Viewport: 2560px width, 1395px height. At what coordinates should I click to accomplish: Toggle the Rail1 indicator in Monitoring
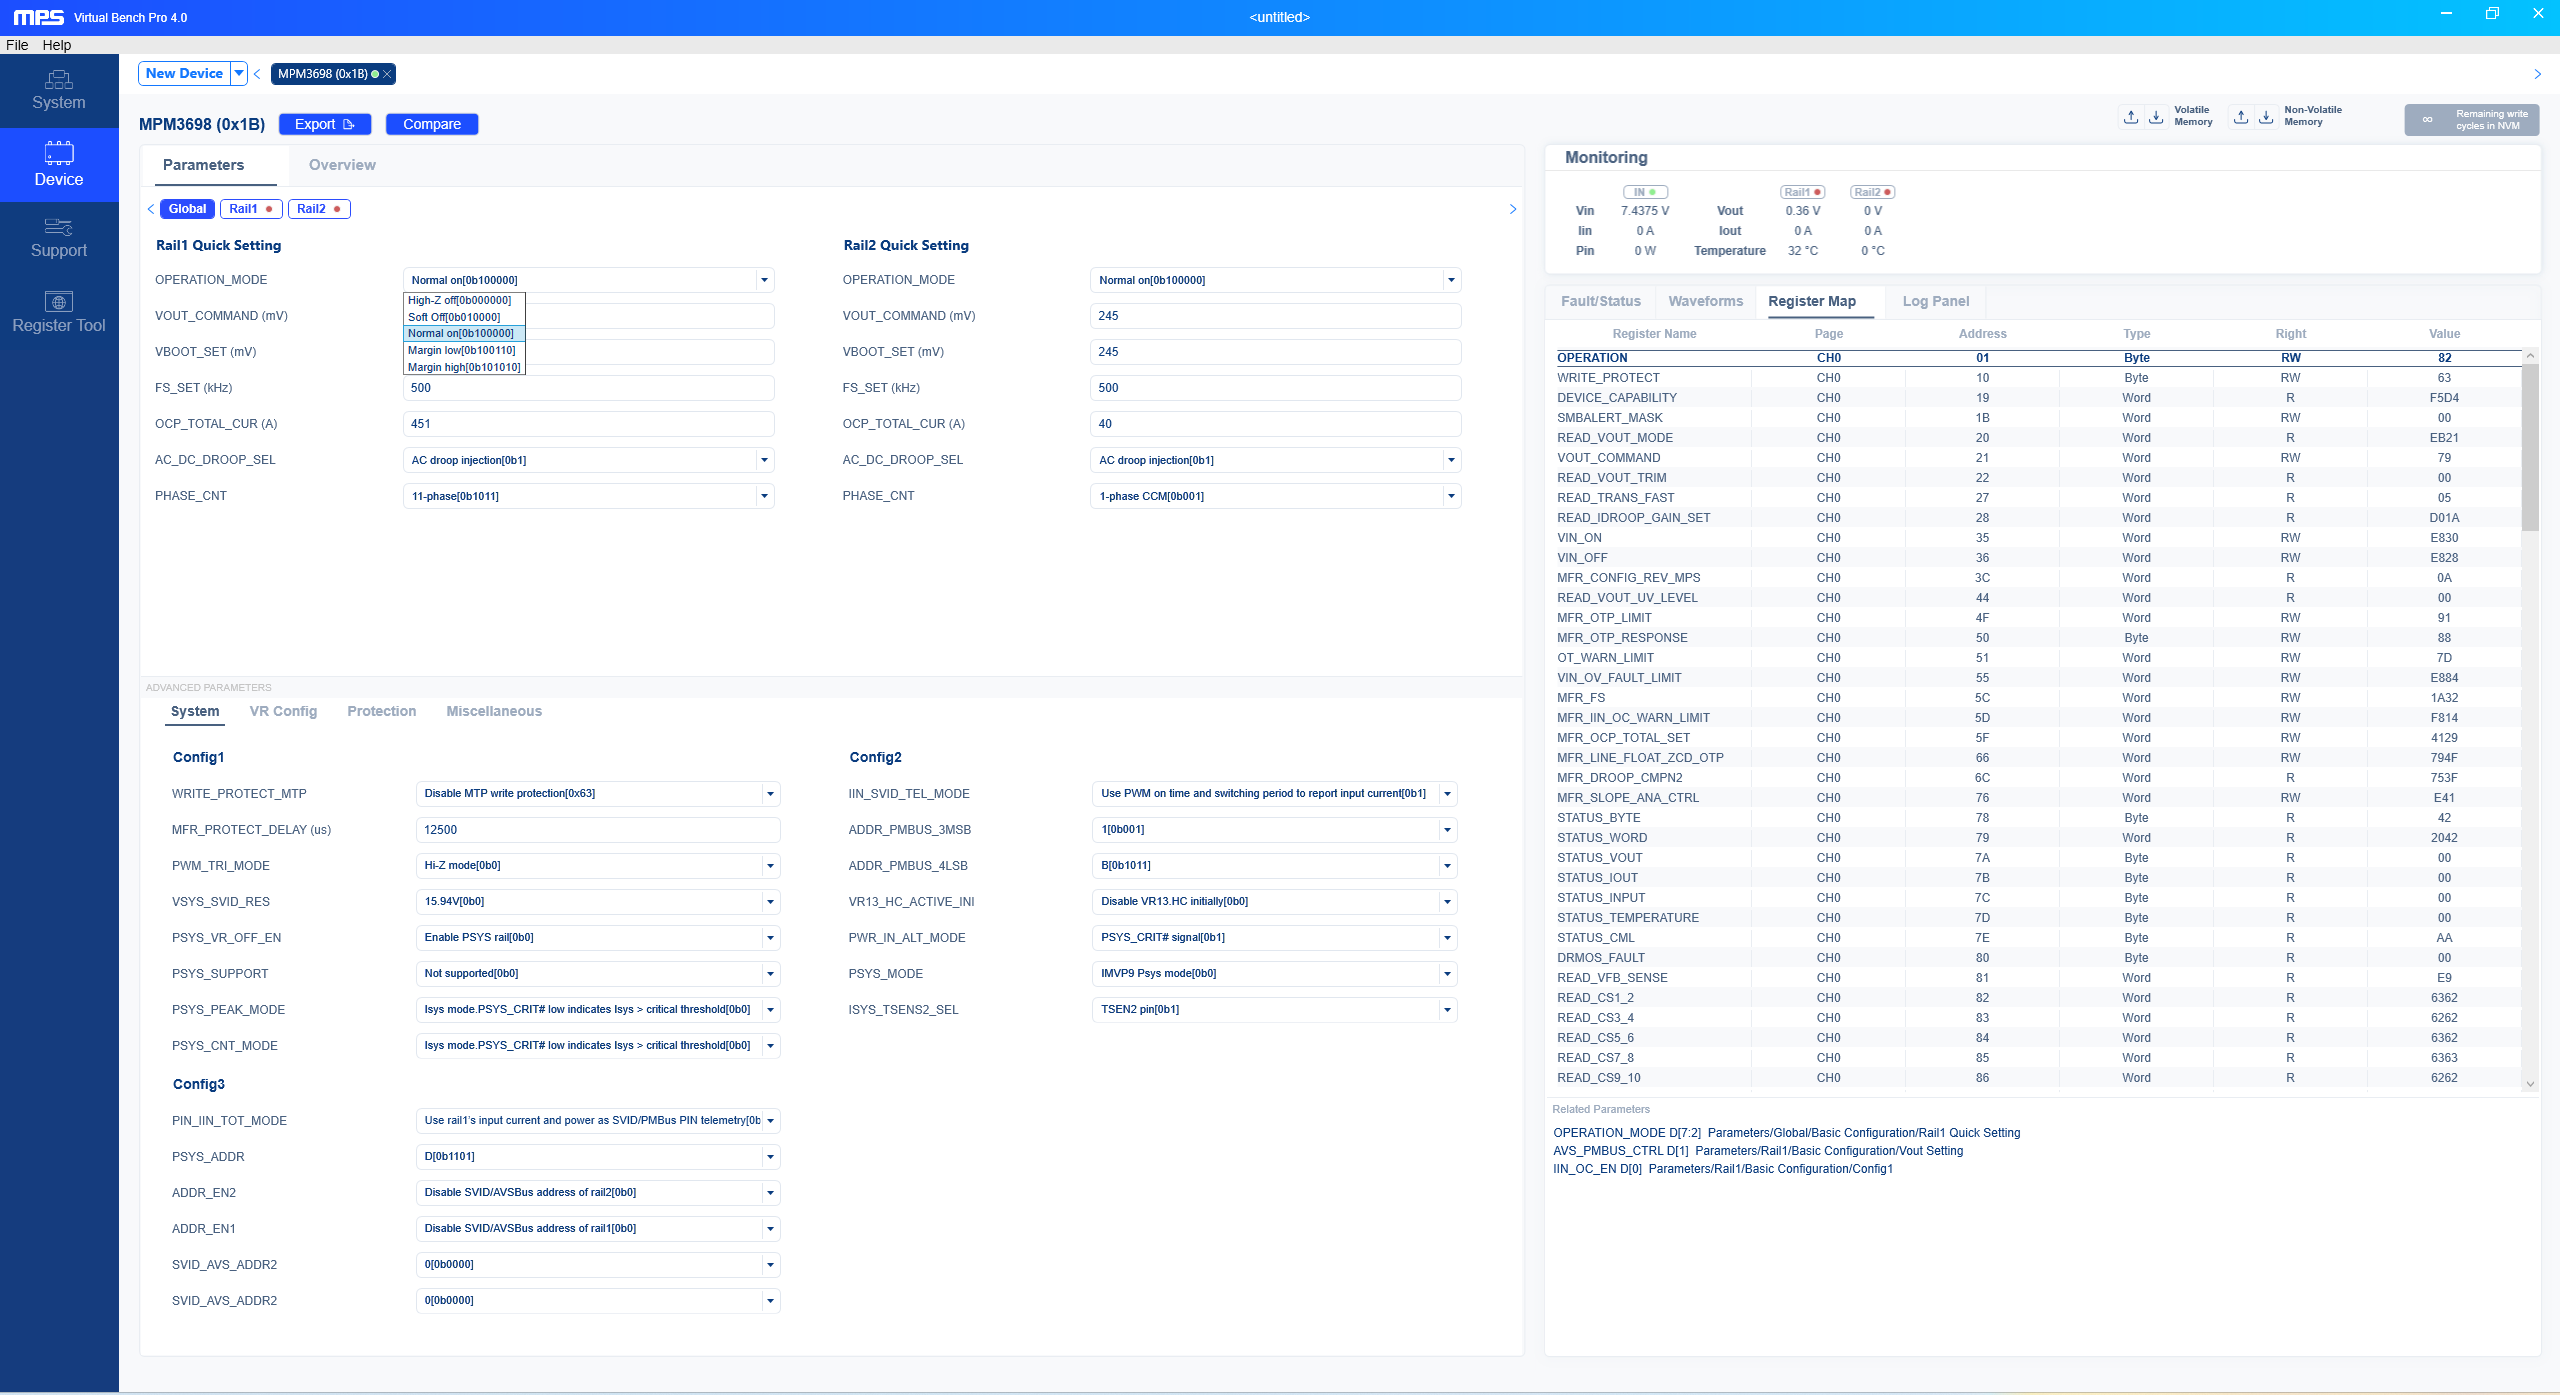coord(1802,192)
